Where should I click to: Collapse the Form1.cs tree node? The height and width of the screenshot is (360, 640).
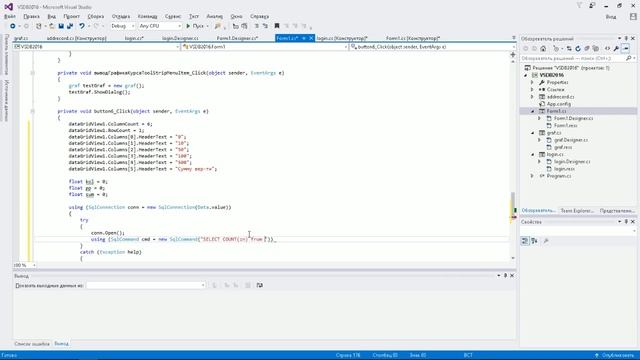(532, 111)
